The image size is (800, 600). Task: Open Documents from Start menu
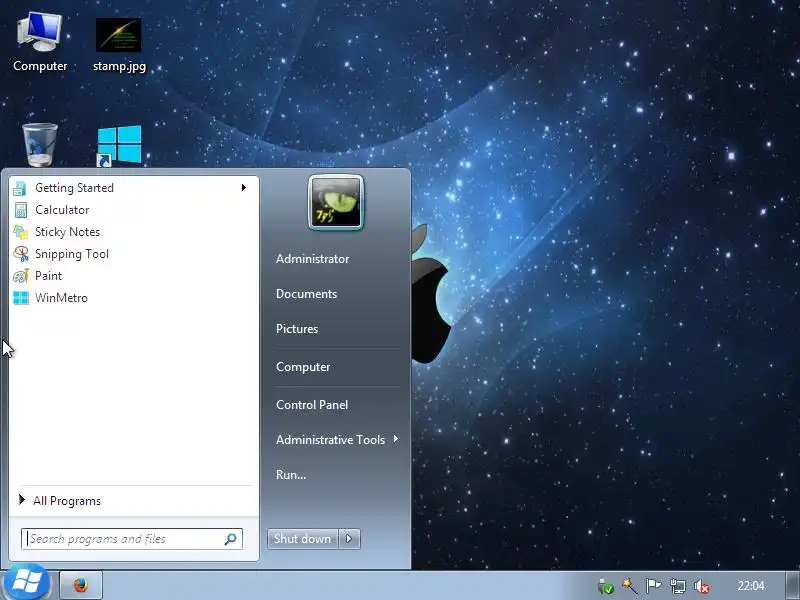(307, 294)
